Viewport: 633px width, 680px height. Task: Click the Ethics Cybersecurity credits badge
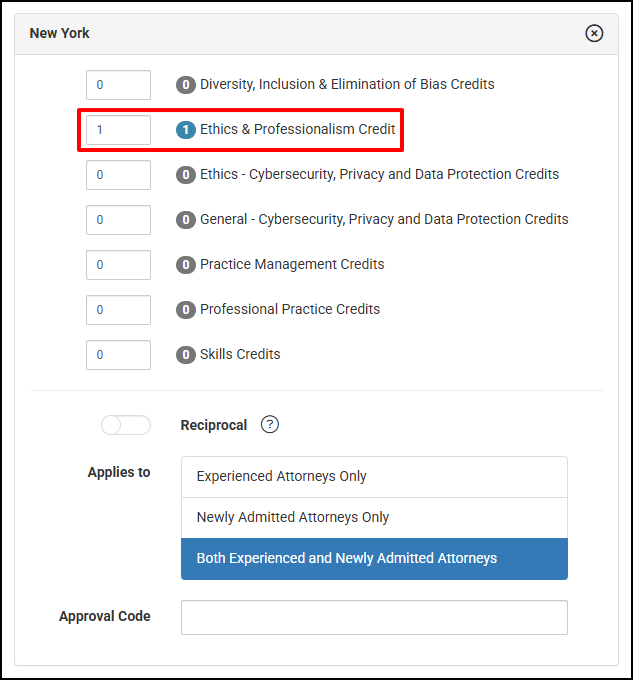click(x=186, y=175)
